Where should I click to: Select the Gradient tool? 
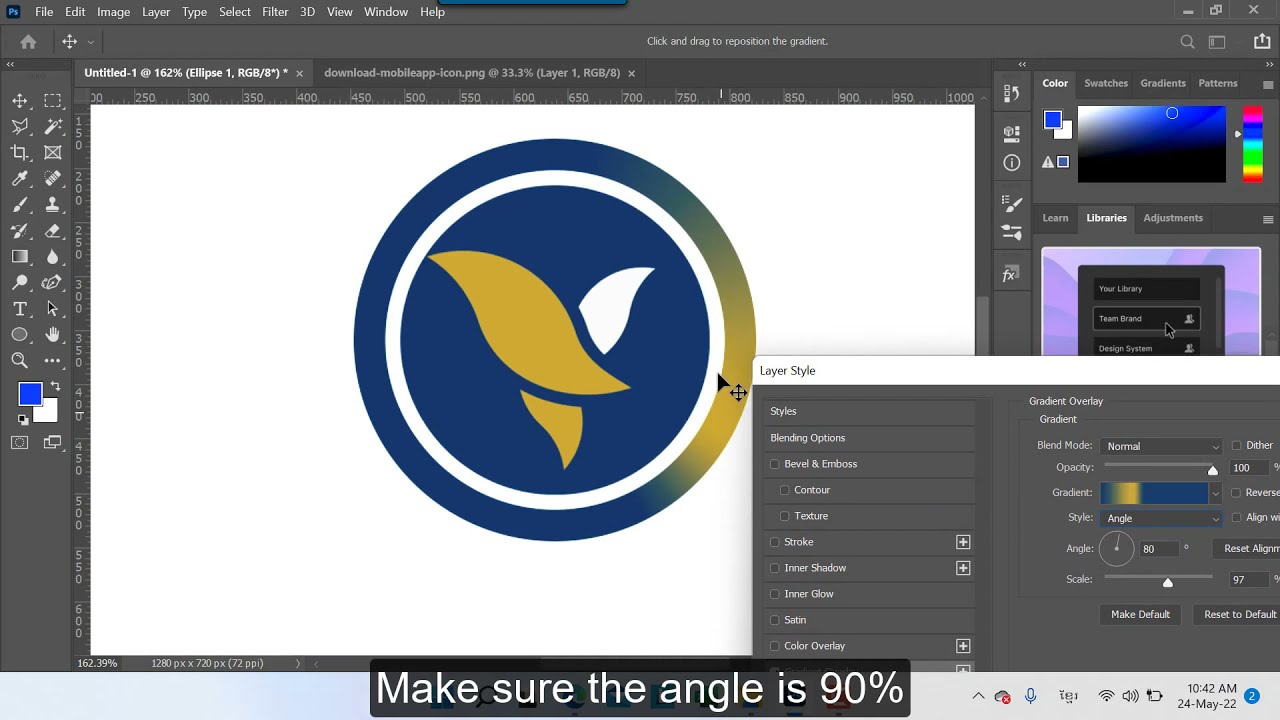pos(20,257)
